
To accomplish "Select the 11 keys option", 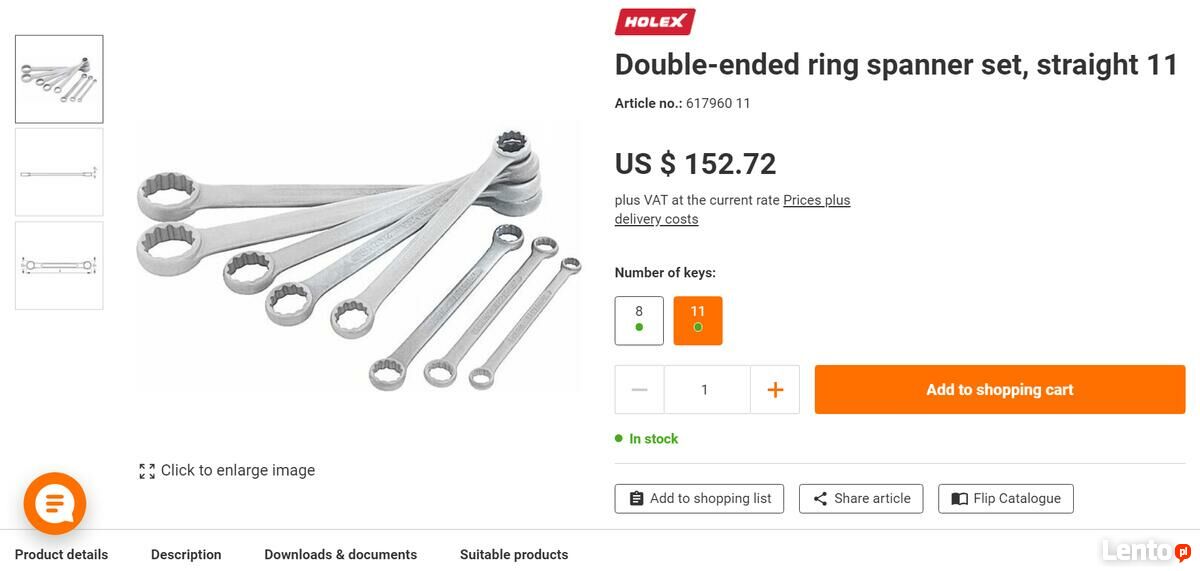I will click(x=698, y=320).
